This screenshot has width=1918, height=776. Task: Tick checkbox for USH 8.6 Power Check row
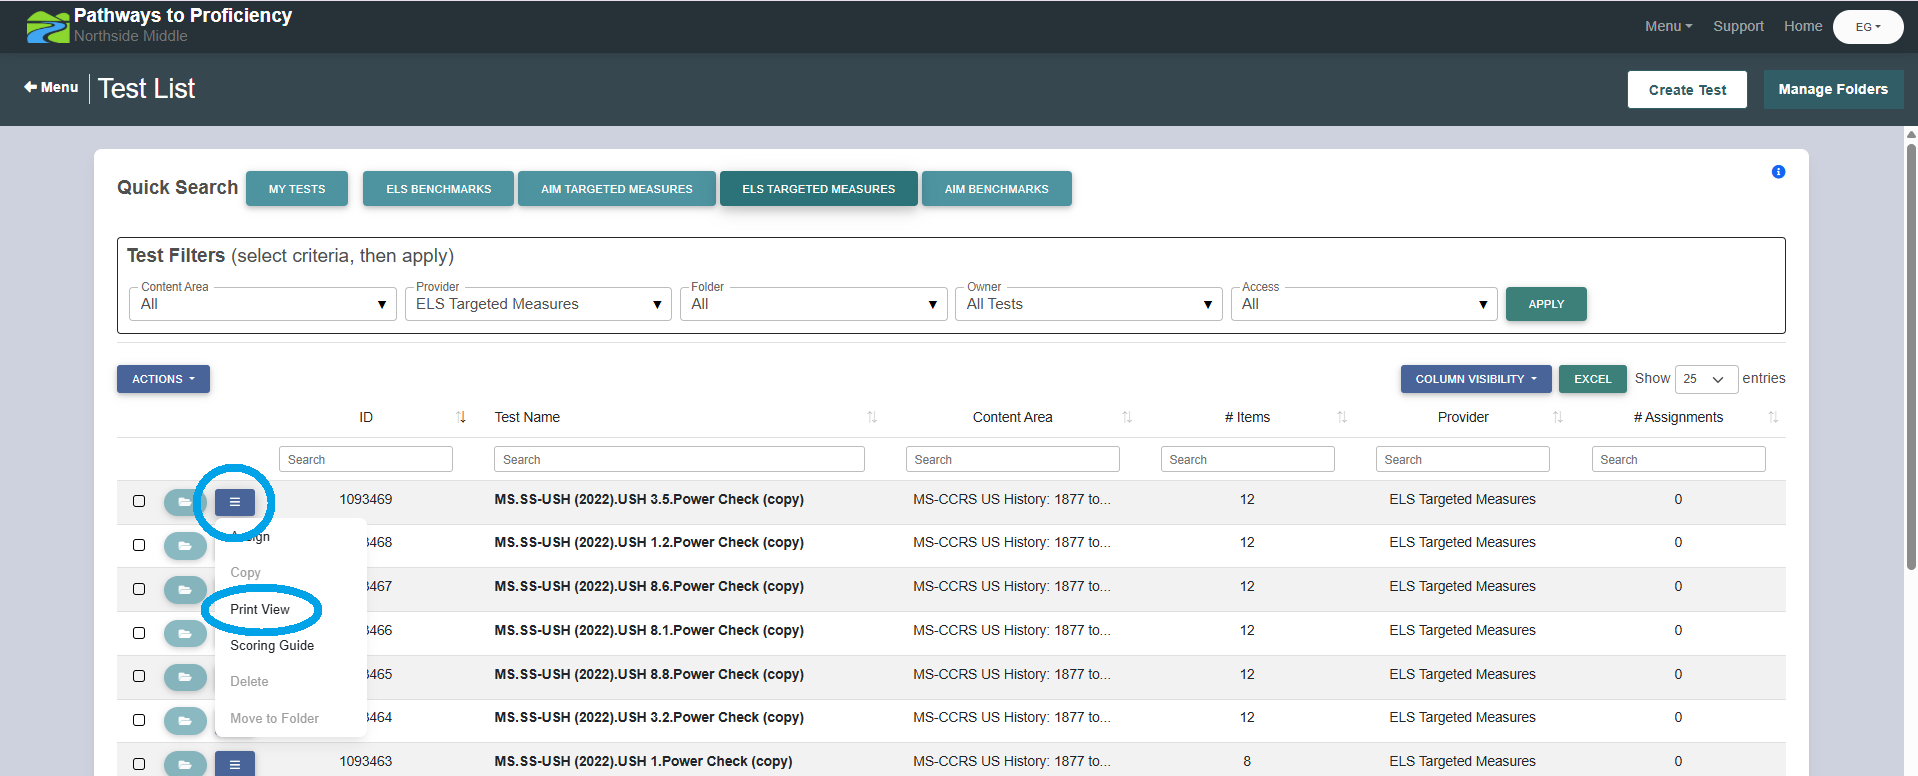139,589
